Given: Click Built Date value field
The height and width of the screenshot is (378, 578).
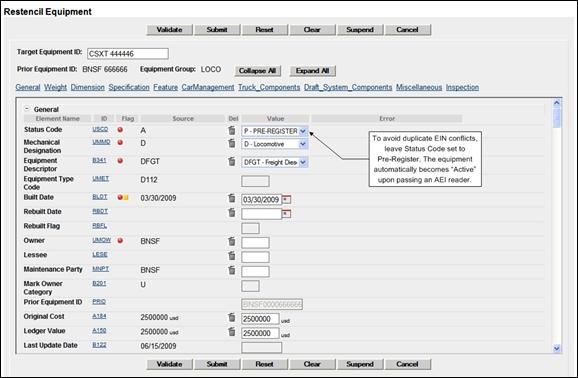Looking at the screenshot, I should tap(262, 200).
